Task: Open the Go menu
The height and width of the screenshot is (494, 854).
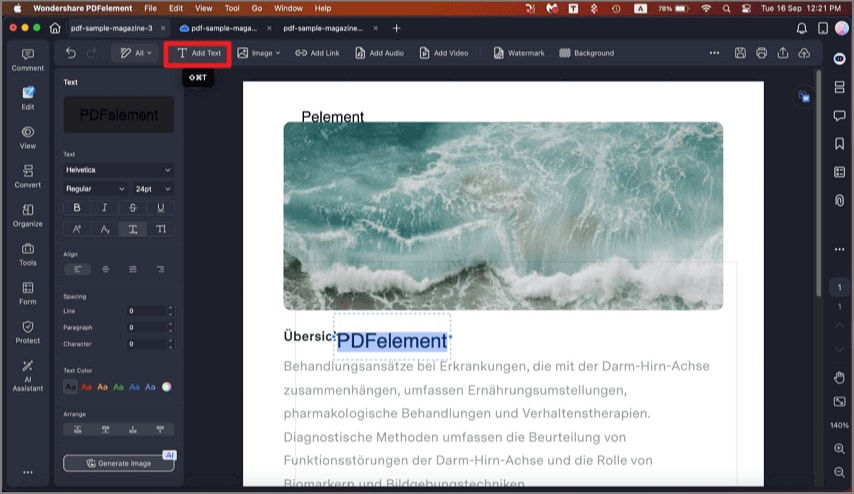Action: (257, 8)
